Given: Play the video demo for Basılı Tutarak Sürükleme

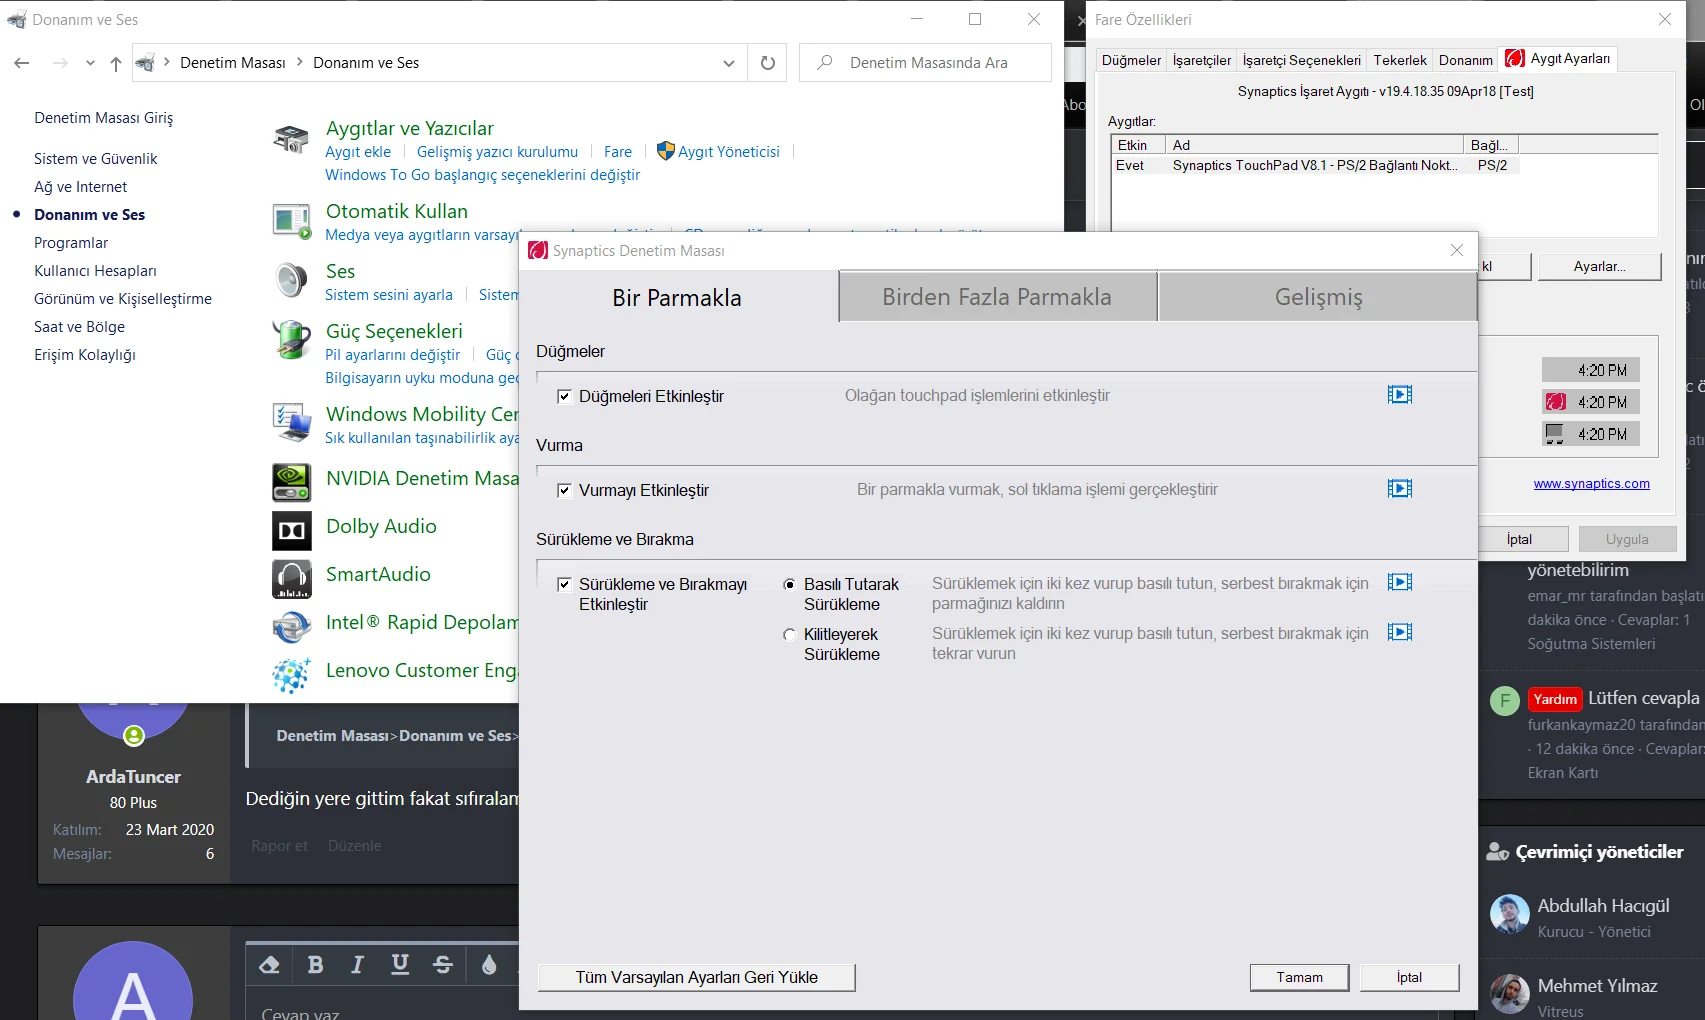Looking at the screenshot, I should click(x=1399, y=582).
